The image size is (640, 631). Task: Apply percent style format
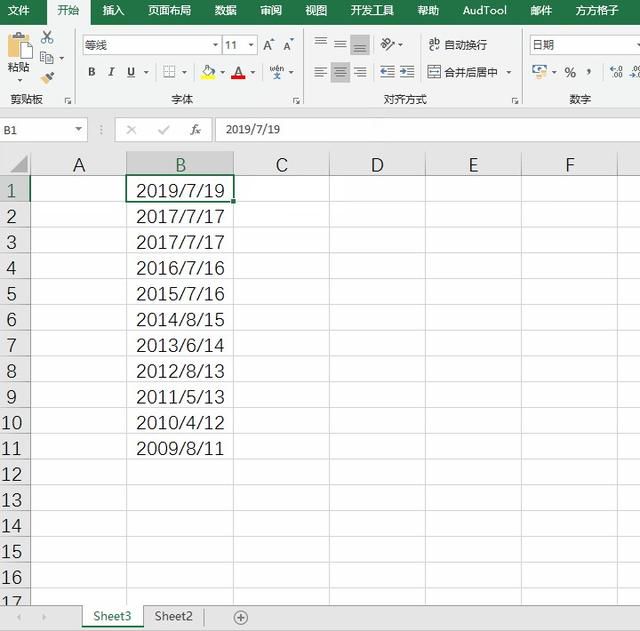point(570,73)
